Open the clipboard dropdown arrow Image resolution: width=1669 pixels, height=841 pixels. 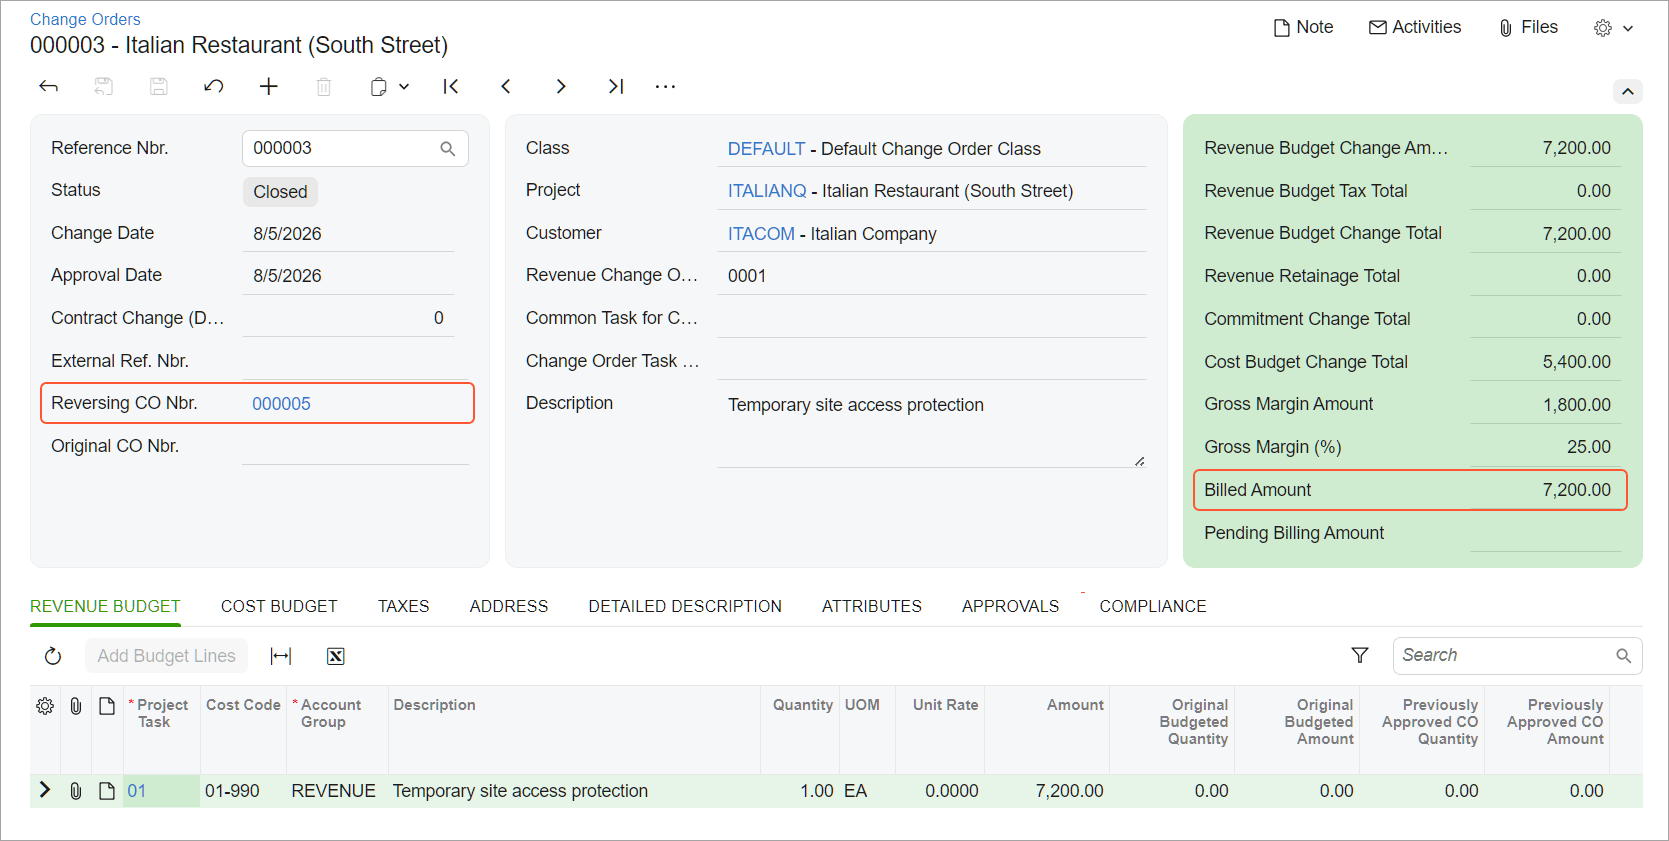tap(404, 87)
